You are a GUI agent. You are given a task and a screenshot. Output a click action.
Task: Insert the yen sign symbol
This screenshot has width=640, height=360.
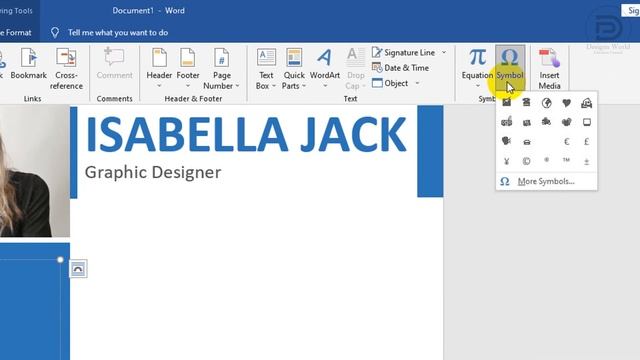click(507, 161)
